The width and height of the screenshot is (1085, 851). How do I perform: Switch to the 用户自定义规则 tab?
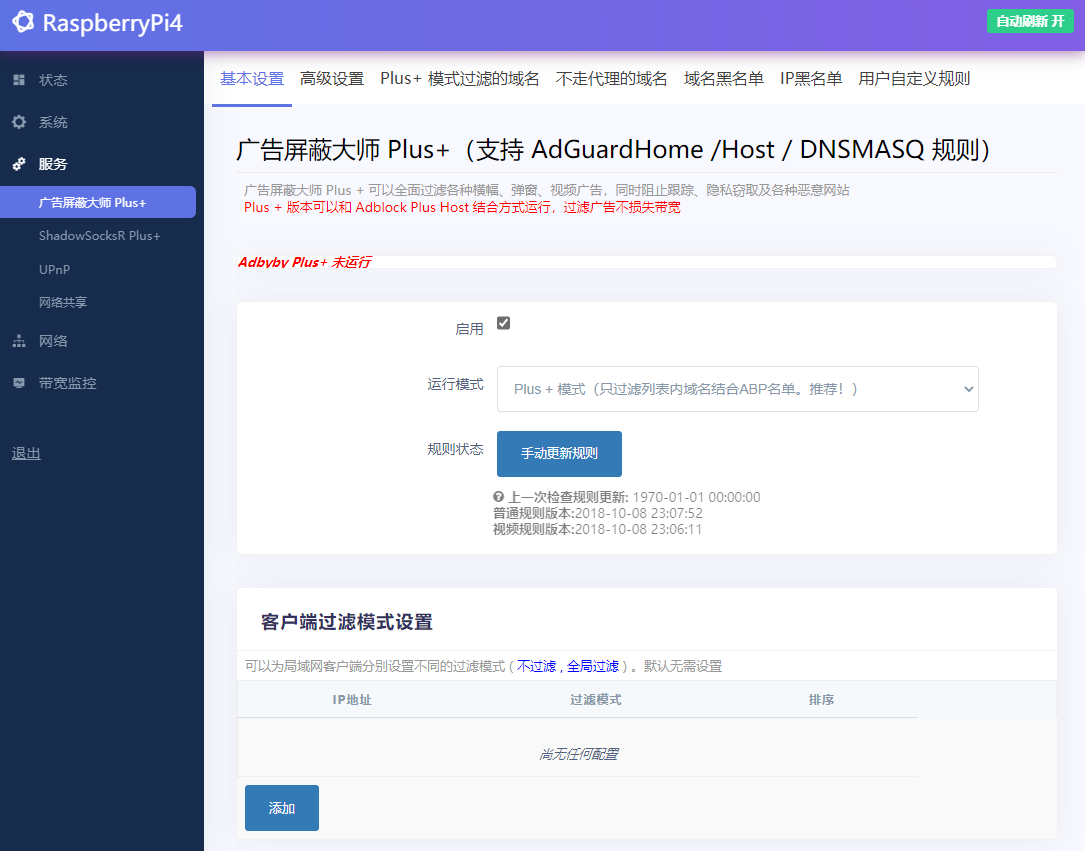(913, 78)
